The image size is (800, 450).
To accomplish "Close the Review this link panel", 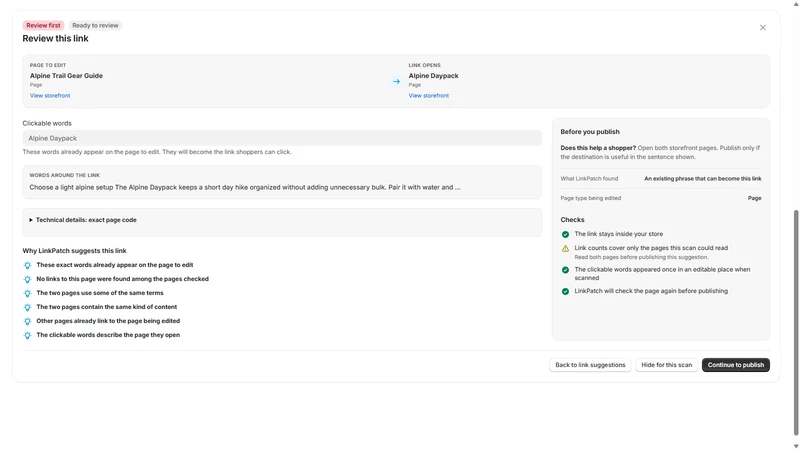I will tap(763, 28).
